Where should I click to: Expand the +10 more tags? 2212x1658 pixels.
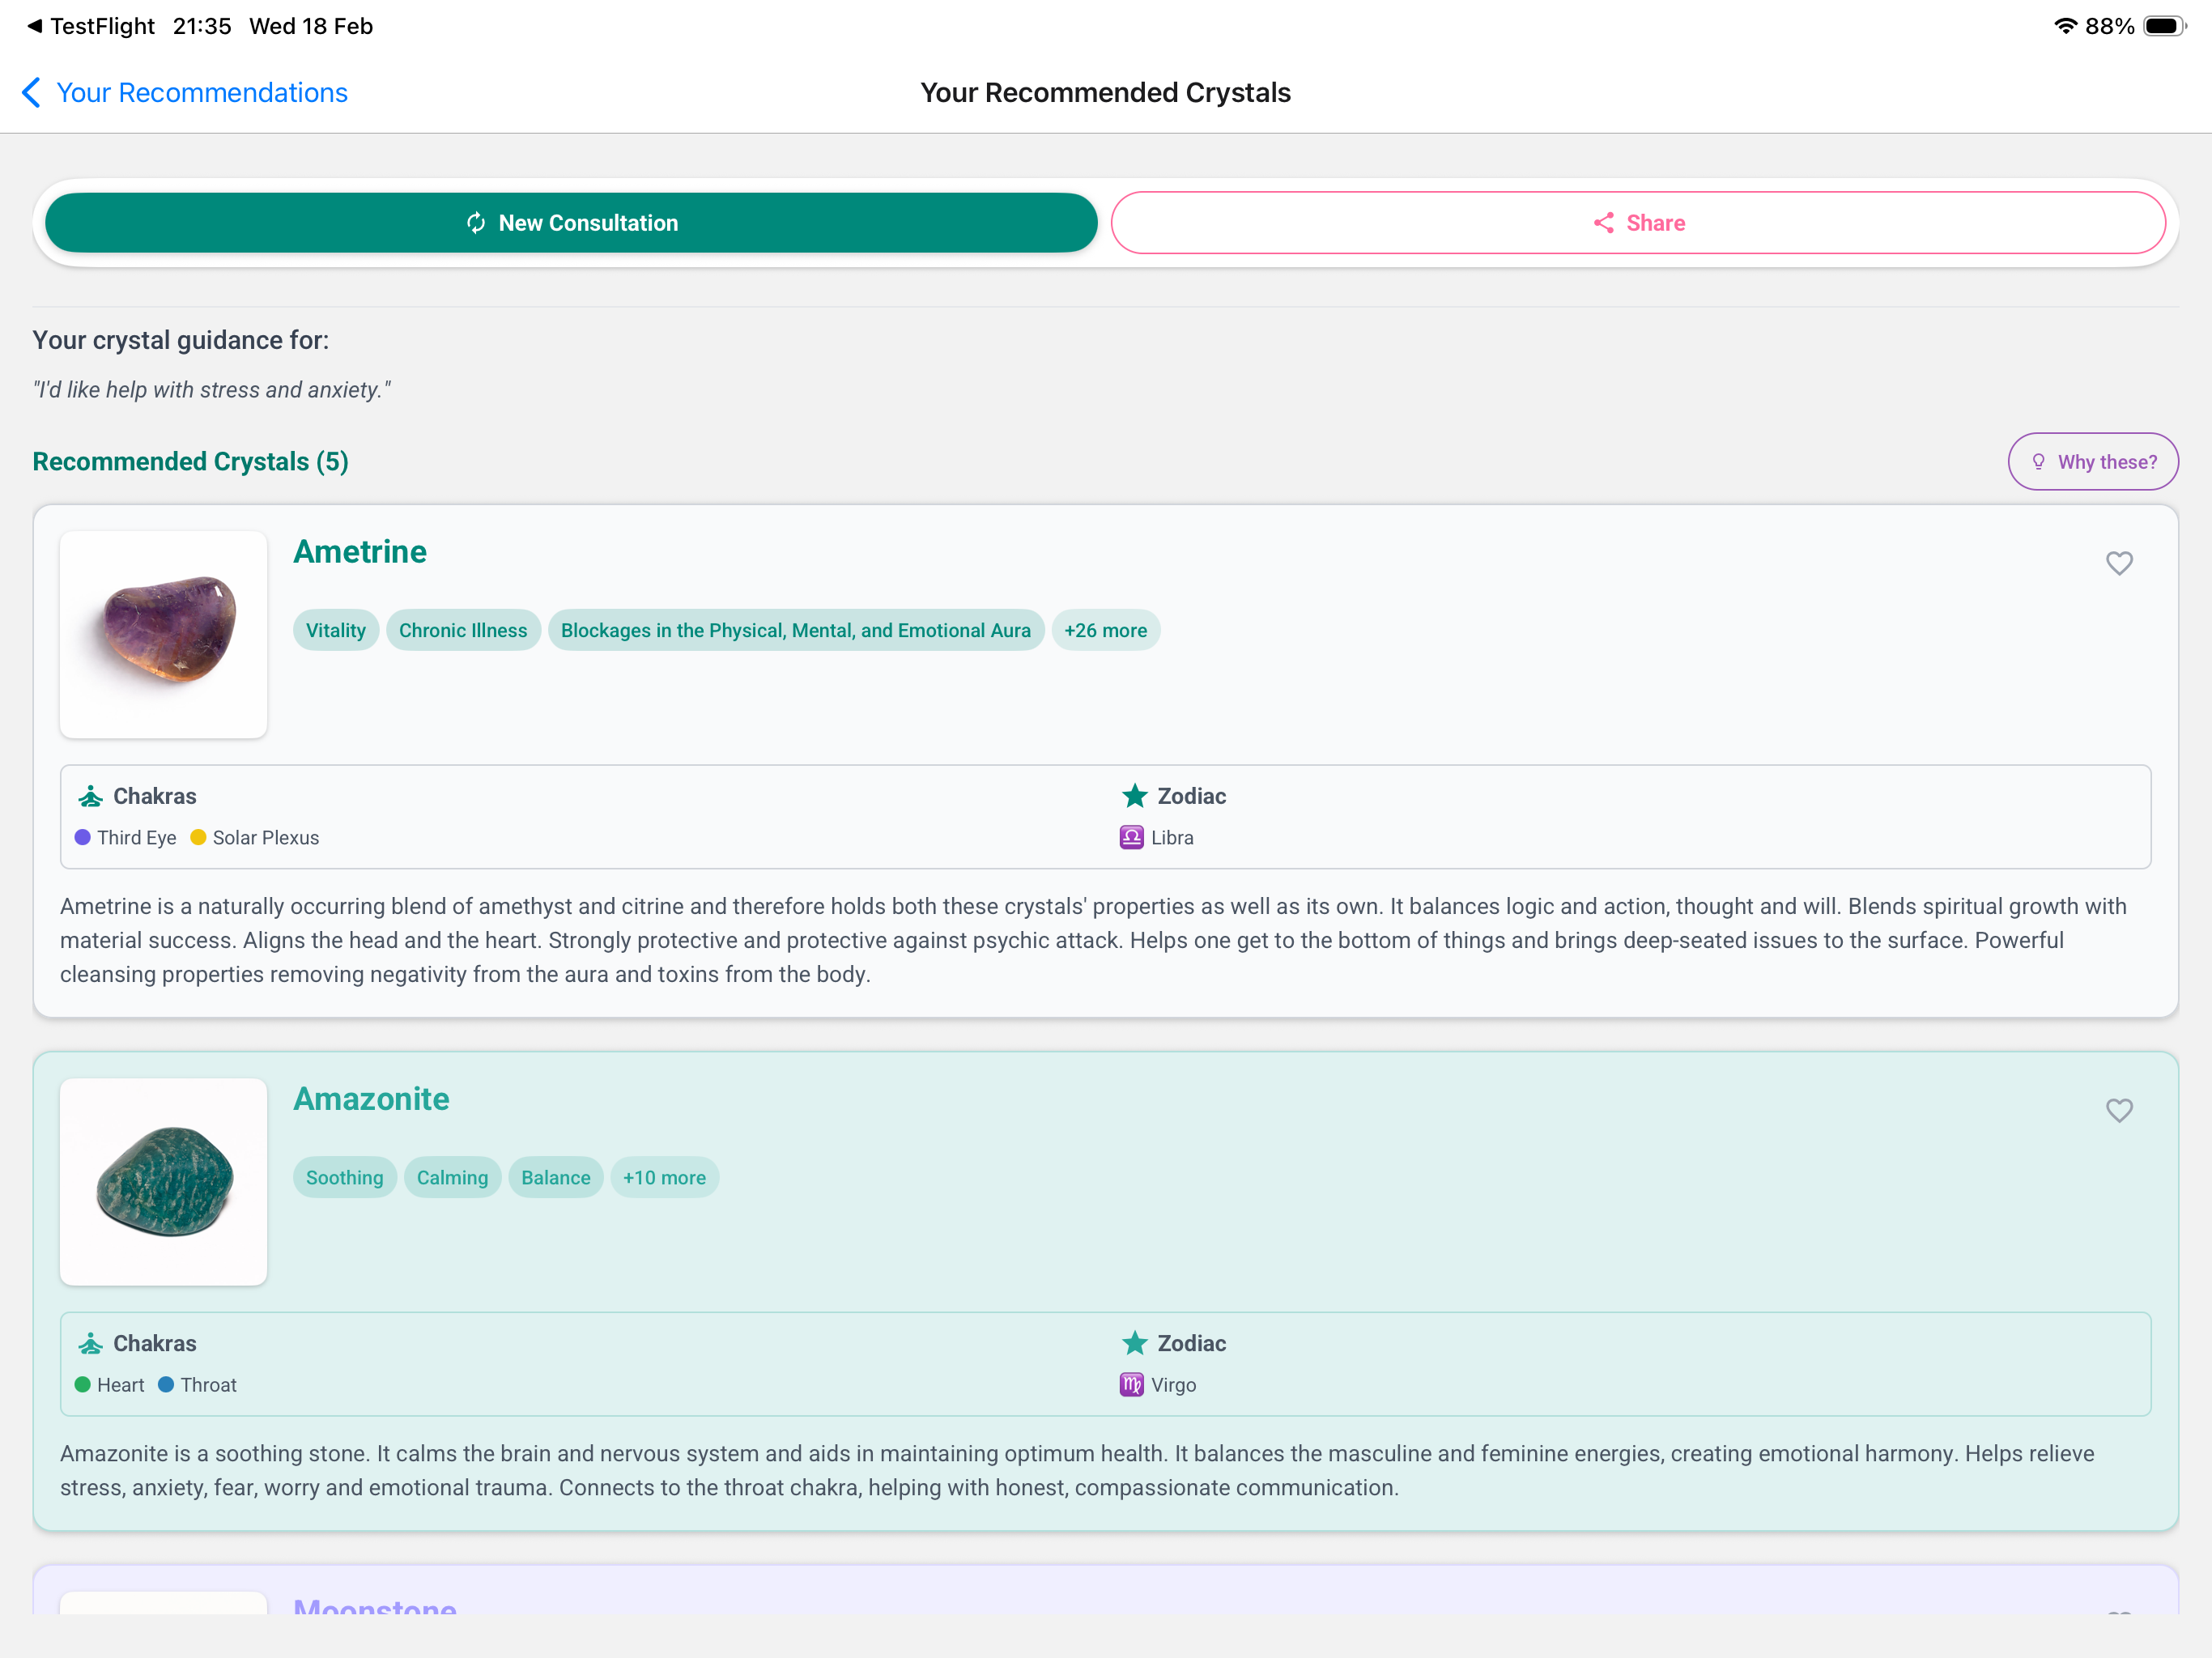pos(664,1177)
